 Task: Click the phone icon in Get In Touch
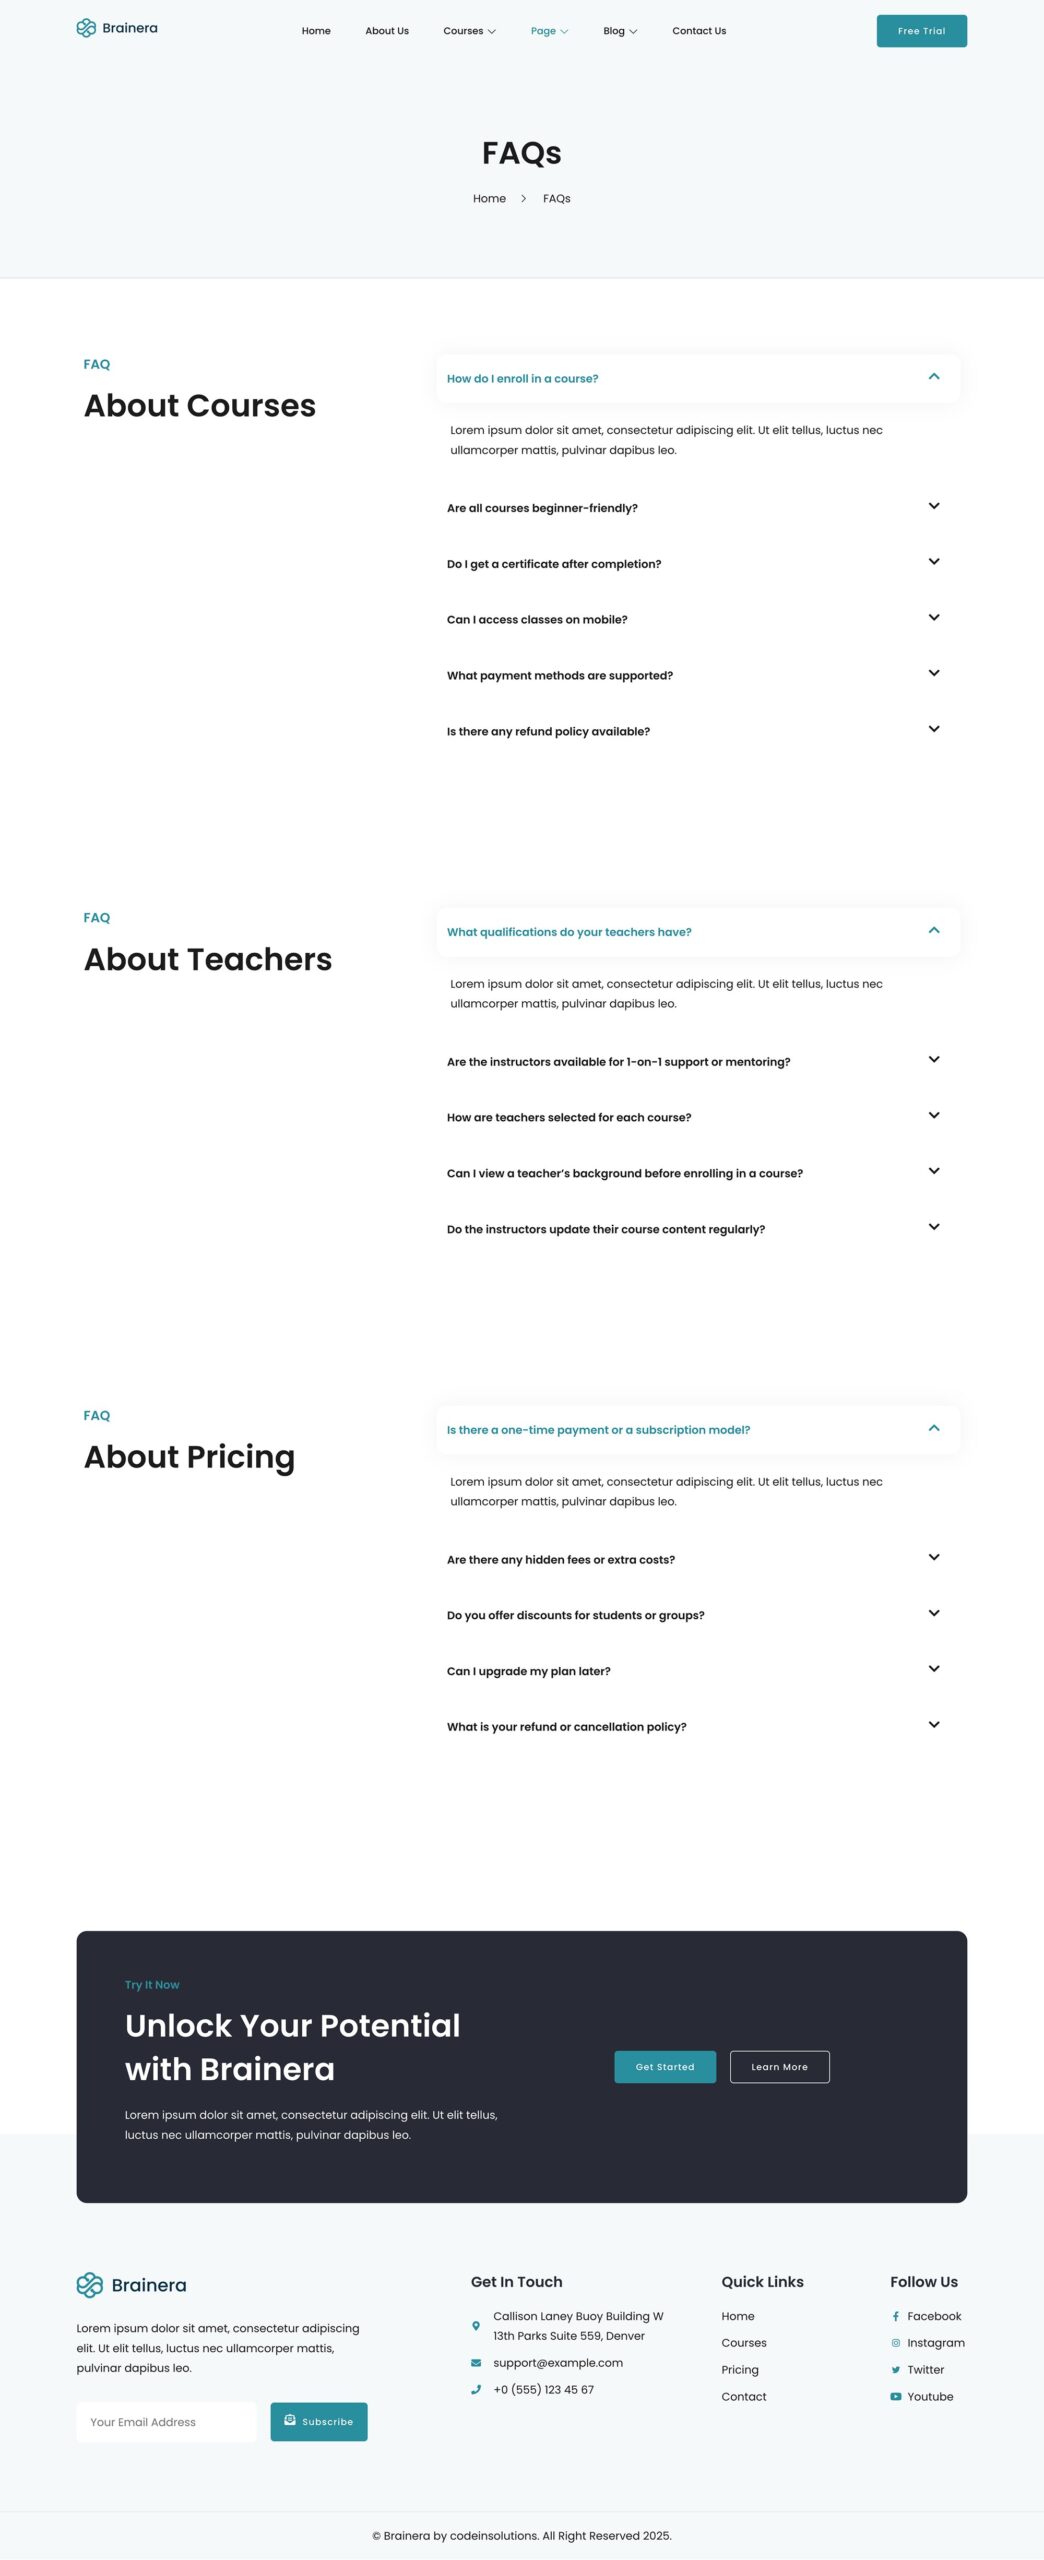coord(476,2390)
